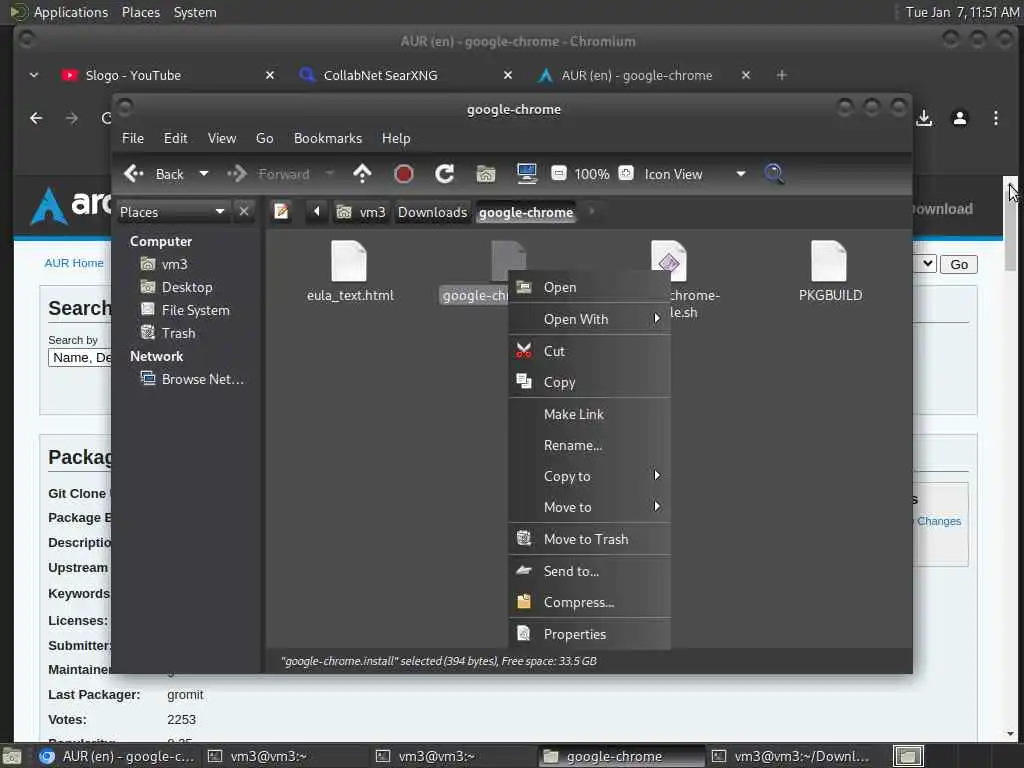Viewport: 1024px width, 768px height.
Task: Choose Make Link in the context menu
Action: pyautogui.click(x=589, y=414)
